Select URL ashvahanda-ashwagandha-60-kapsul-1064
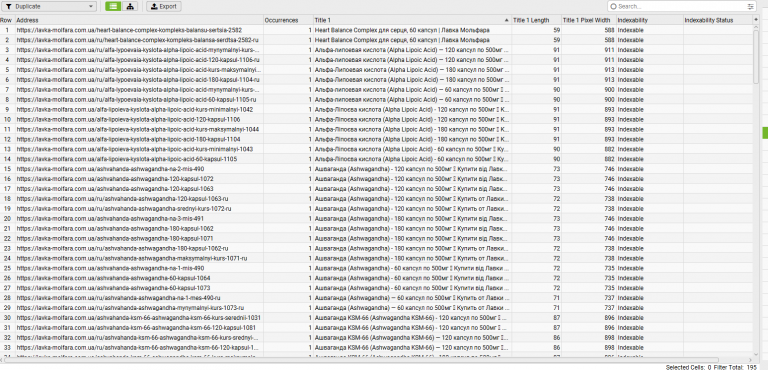Screen dimensions: 768x370 (113, 278)
